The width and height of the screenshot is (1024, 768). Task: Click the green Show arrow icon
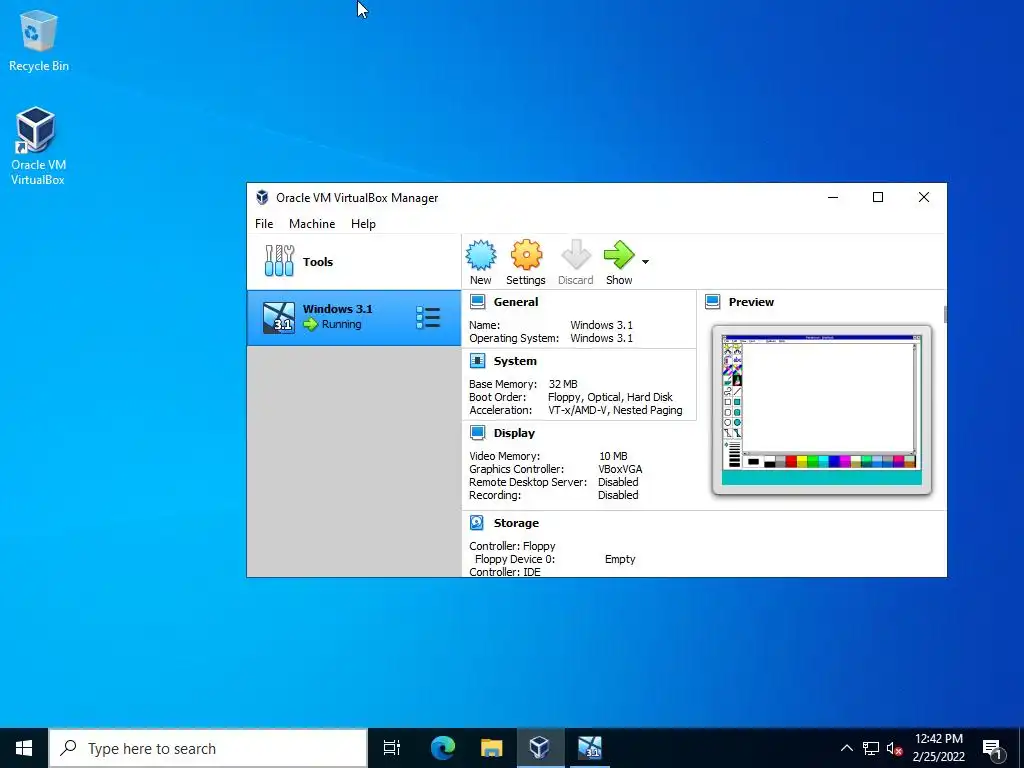click(619, 255)
